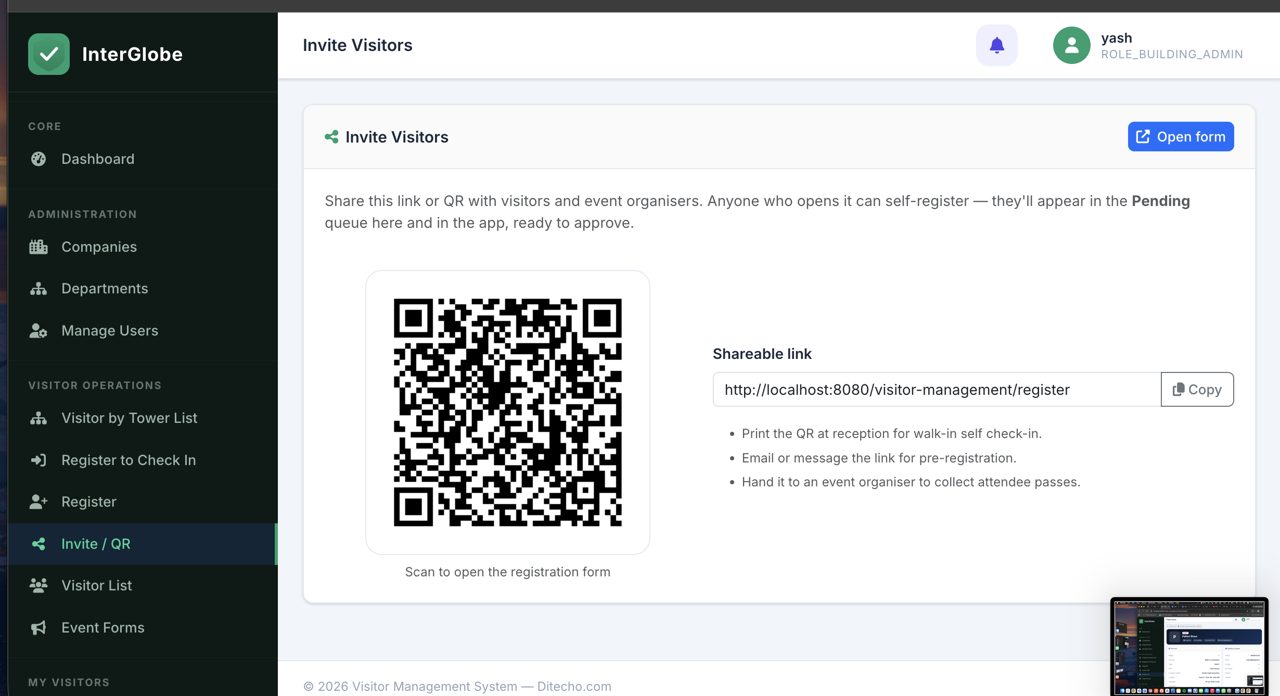Click the 'Print the QR at reception' bullet
This screenshot has width=1280, height=696.
point(892,434)
